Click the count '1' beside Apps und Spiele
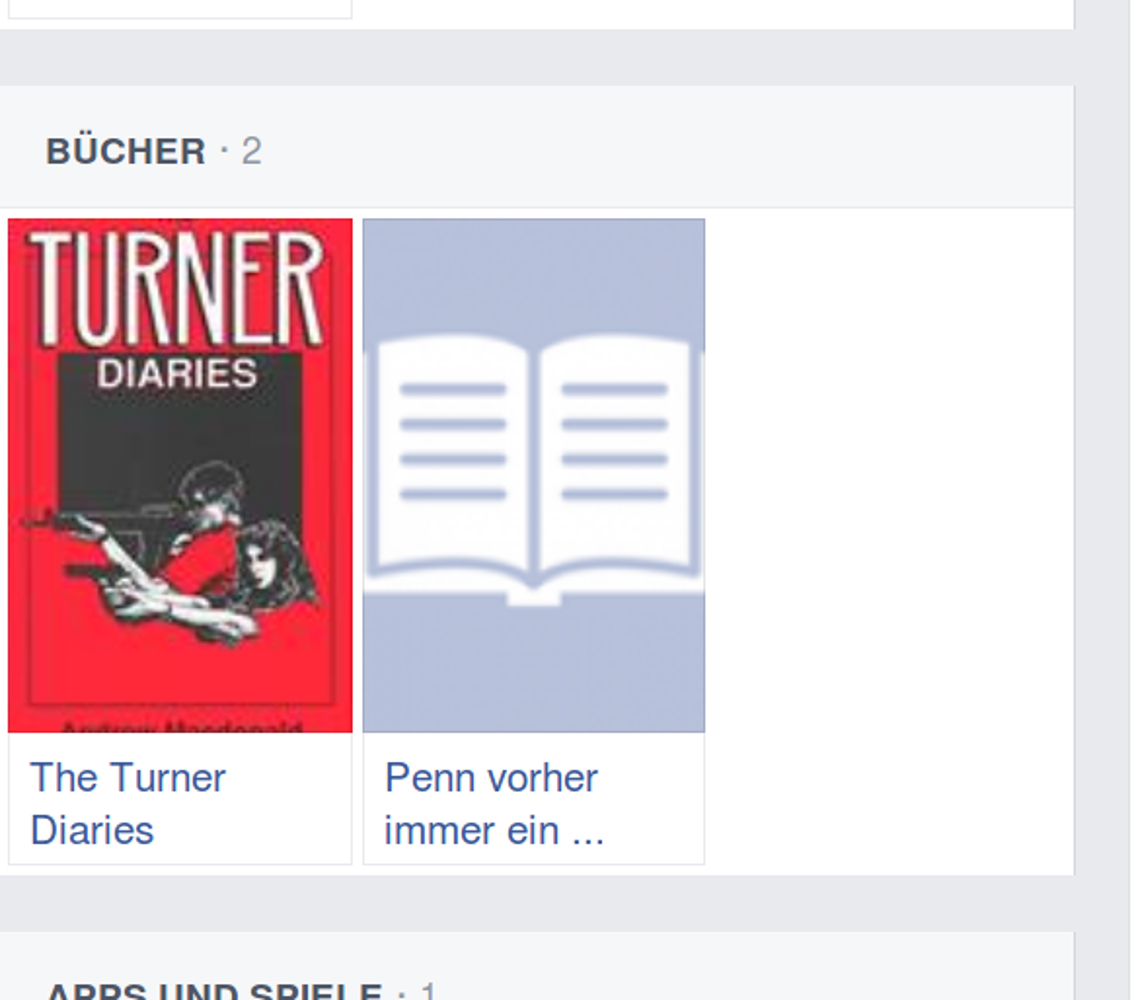The image size is (1136, 1000). [428, 990]
